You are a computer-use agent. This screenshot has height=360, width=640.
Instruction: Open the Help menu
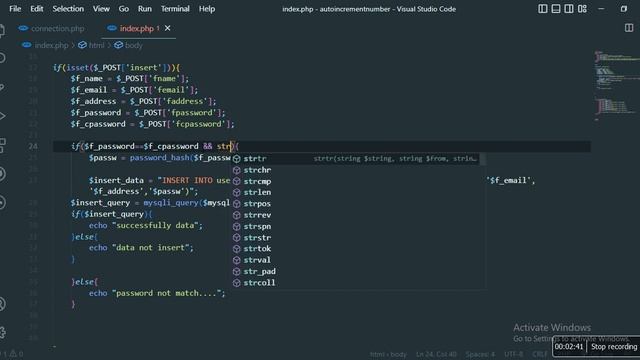[x=207, y=9]
